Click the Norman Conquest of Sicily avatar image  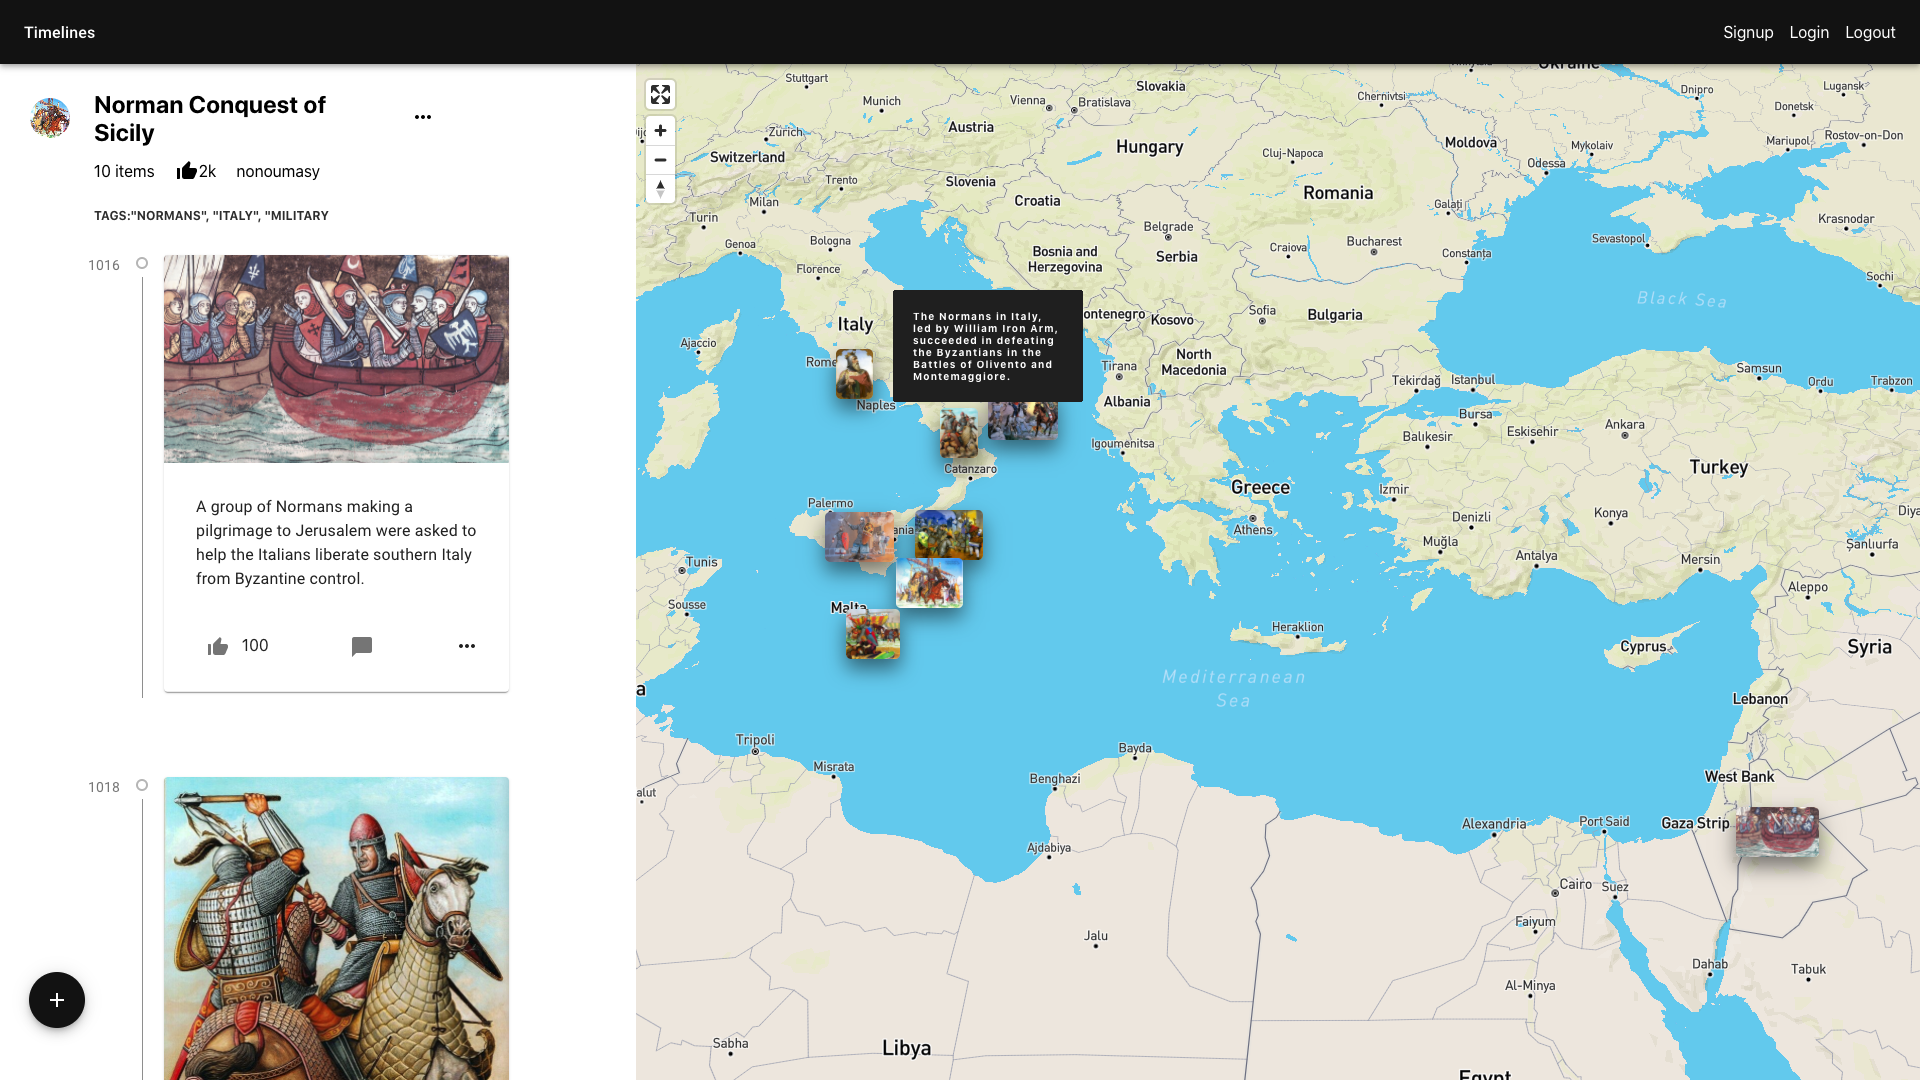coord(49,118)
